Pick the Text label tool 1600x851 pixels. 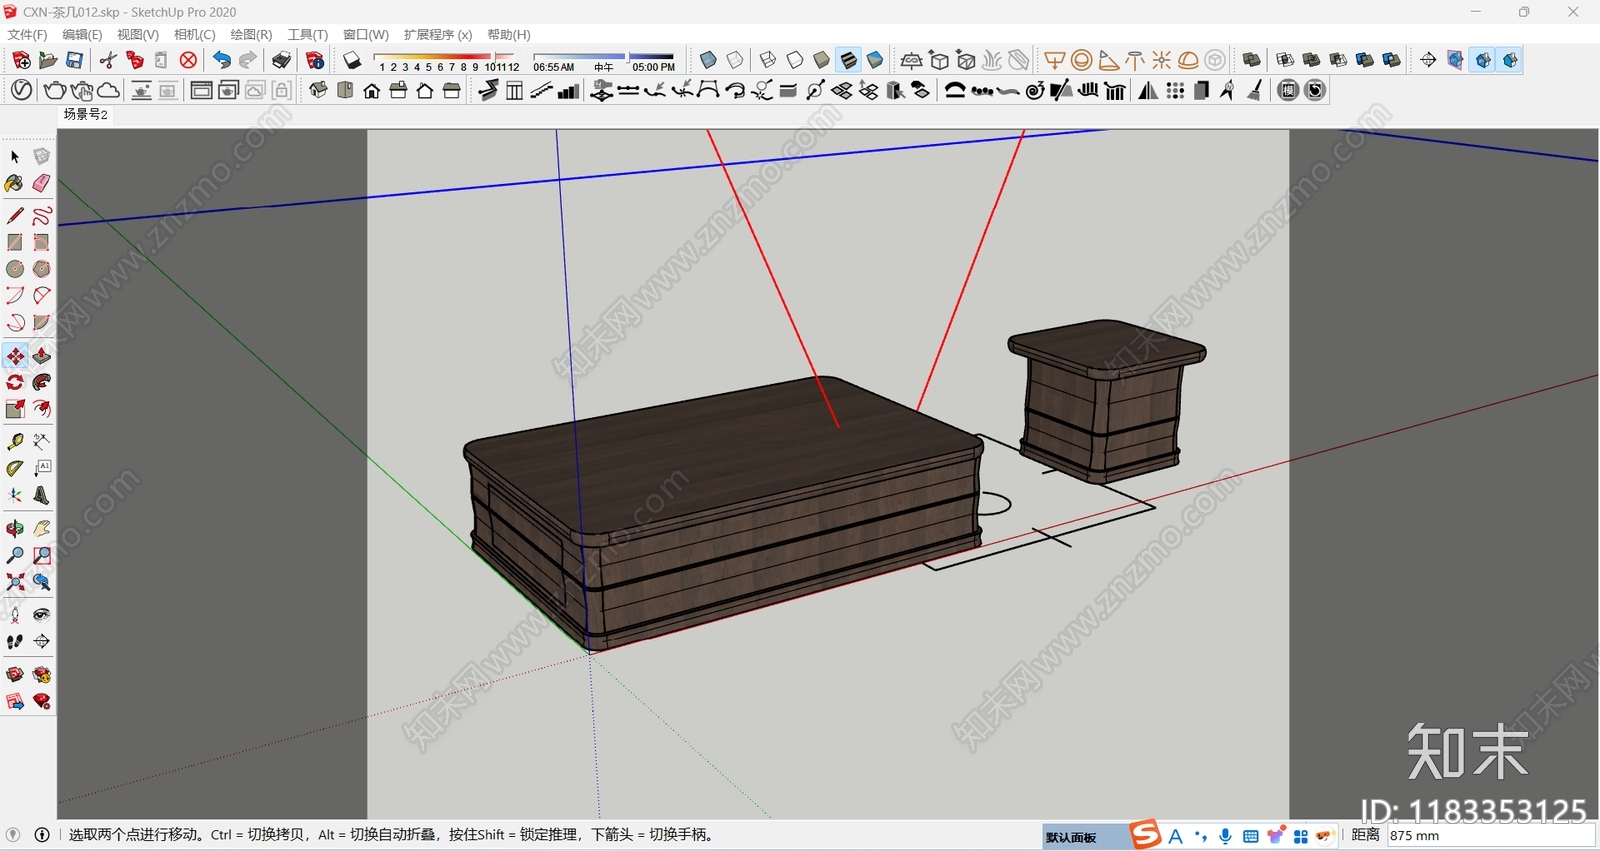[41, 467]
